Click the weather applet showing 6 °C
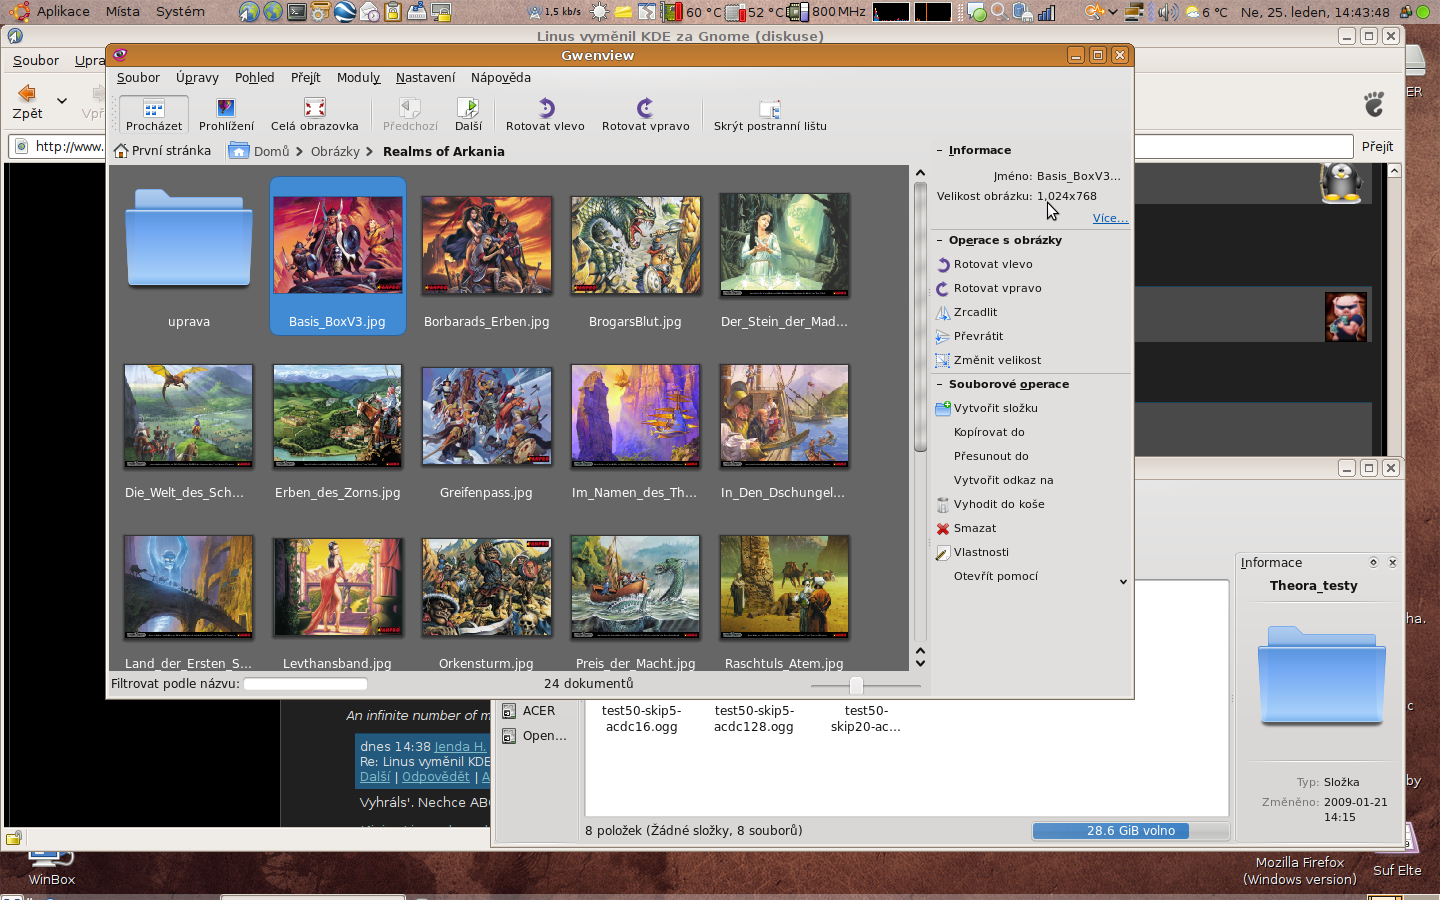The width and height of the screenshot is (1440, 900). click(x=1206, y=12)
